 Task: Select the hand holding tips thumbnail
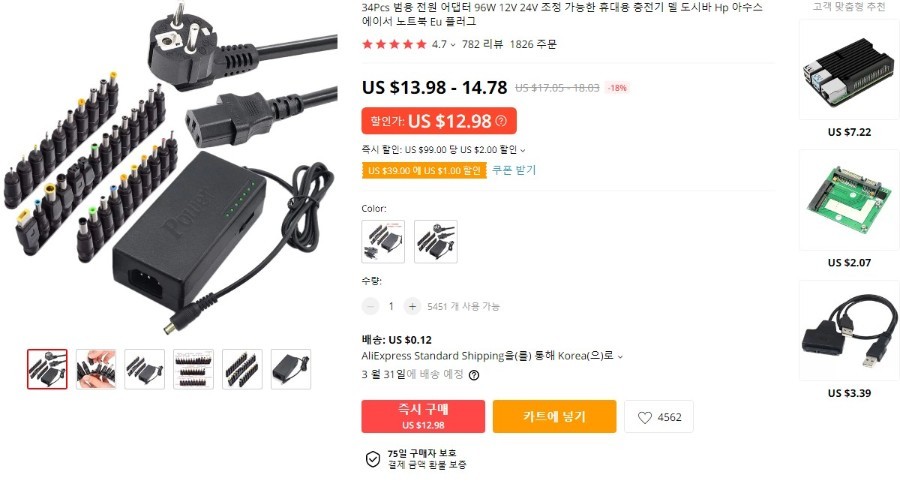pos(96,369)
